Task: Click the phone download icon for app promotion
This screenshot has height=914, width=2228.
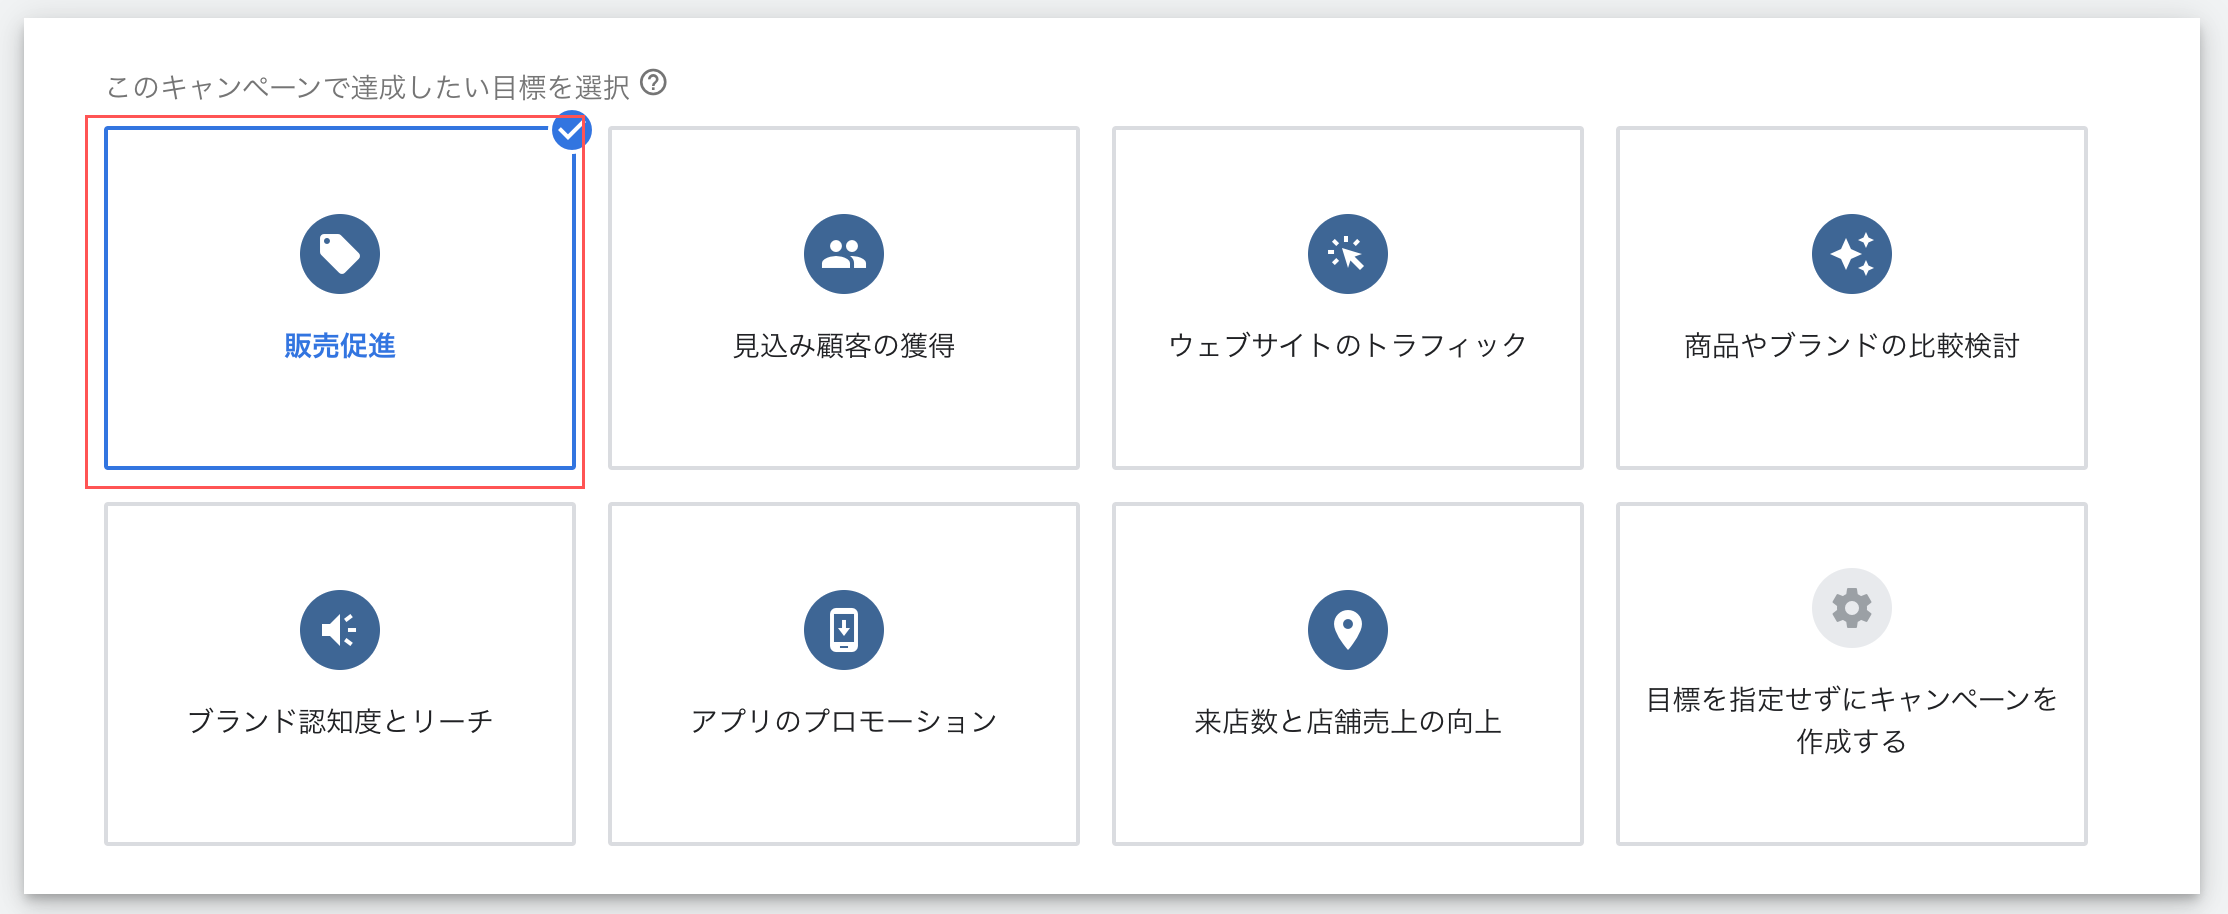Action: [844, 630]
